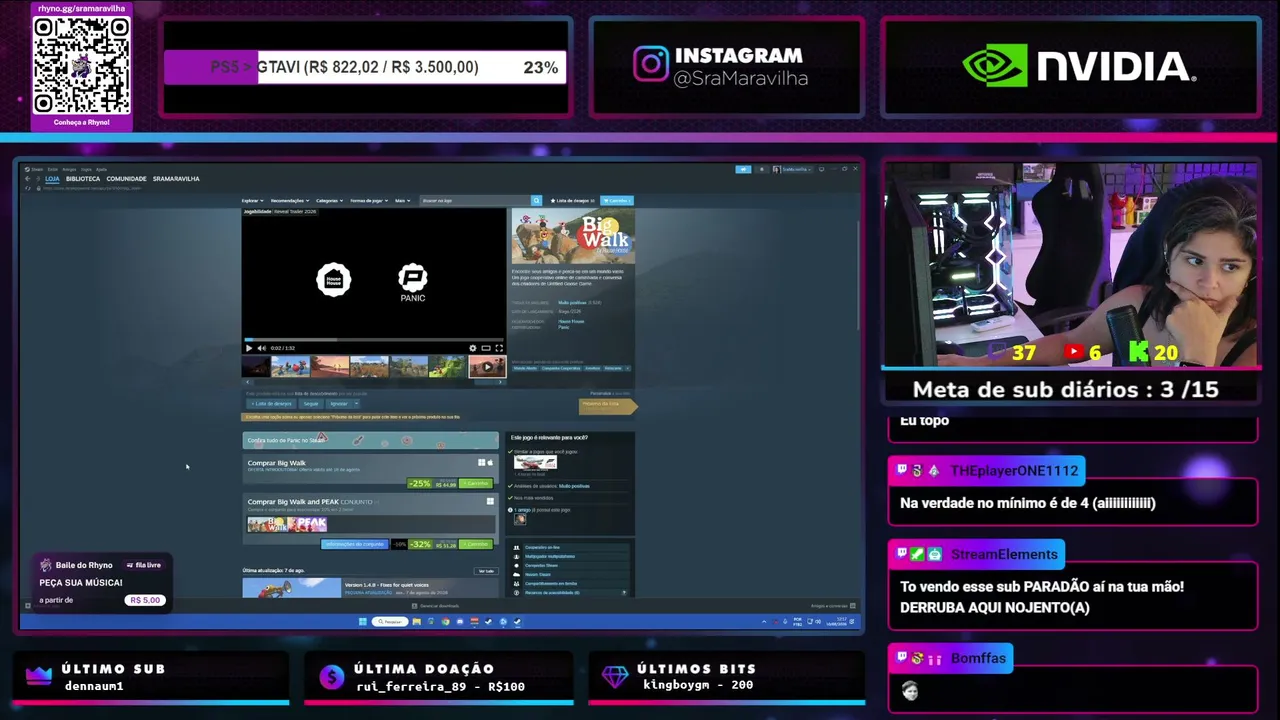
Task: Open the Ajuda menu
Action: pos(101,169)
